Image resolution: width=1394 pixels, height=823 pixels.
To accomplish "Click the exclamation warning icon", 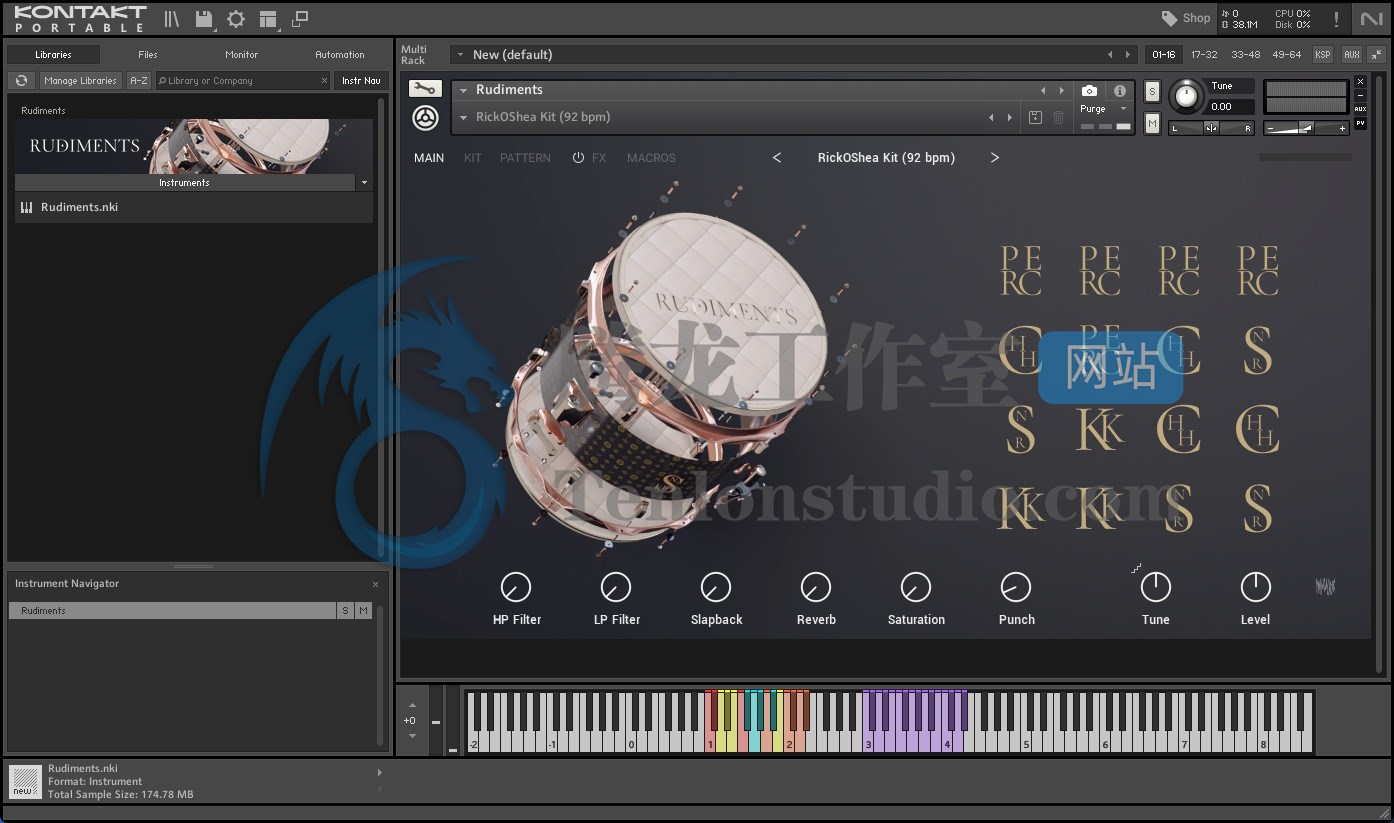I will pyautogui.click(x=1336, y=19).
